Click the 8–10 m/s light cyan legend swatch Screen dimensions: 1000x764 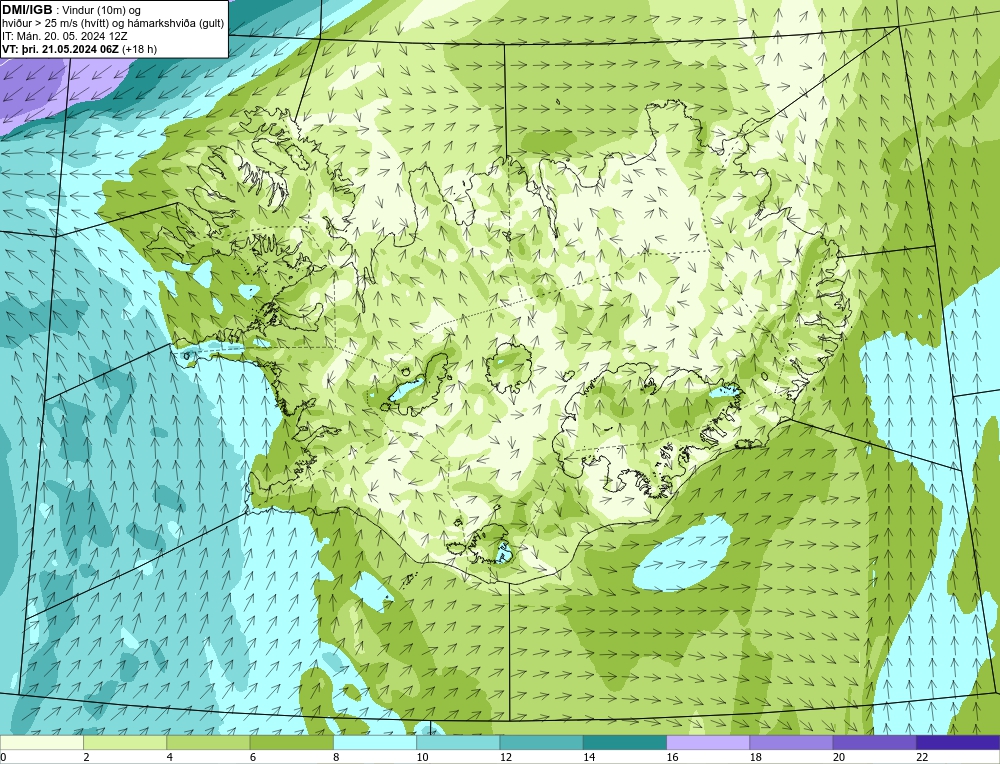pos(375,742)
